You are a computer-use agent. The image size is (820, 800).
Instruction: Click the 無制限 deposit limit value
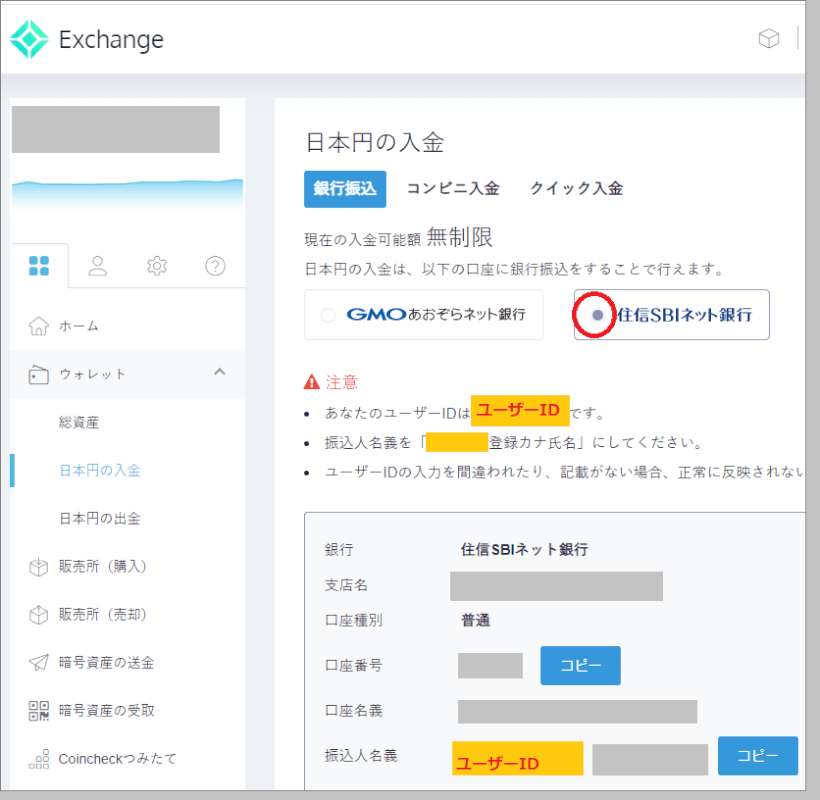coord(460,237)
